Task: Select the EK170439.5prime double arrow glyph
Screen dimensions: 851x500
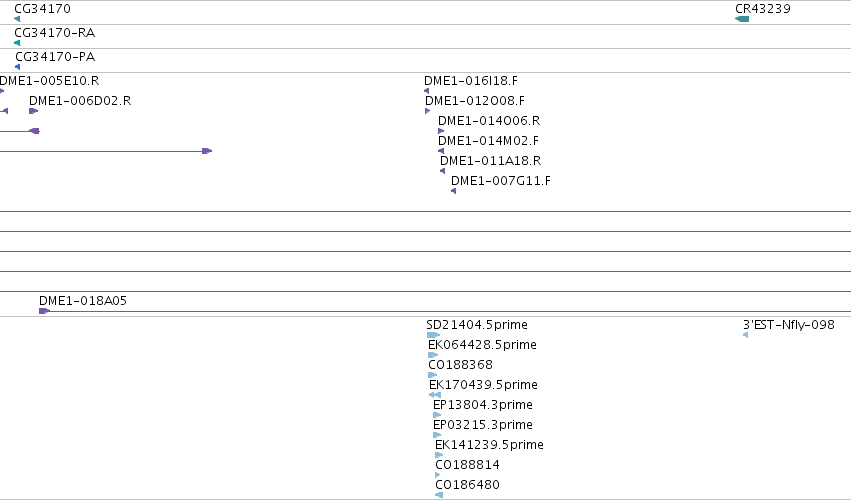Action: tap(435, 395)
